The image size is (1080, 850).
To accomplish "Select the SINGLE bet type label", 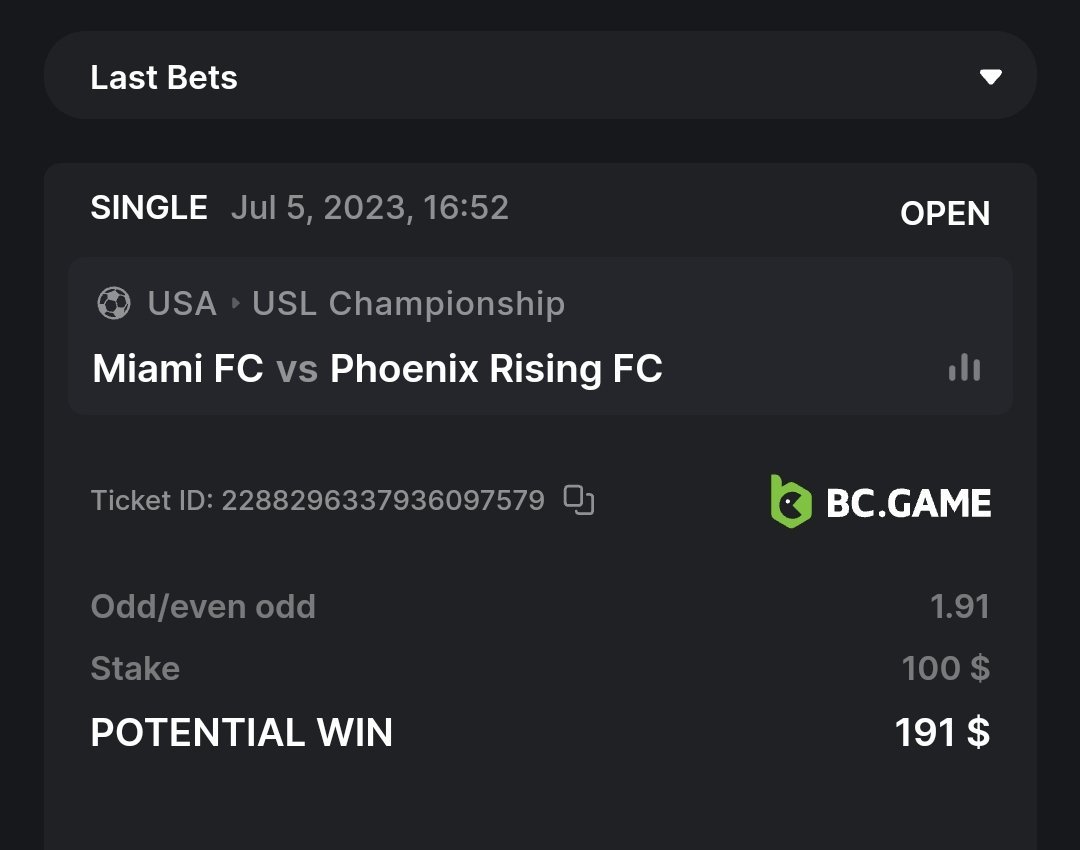I will 149,208.
